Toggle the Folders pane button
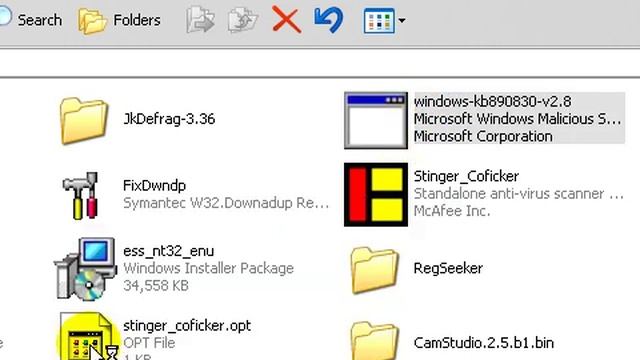Screen dimensions: 640x360 click(x=120, y=20)
